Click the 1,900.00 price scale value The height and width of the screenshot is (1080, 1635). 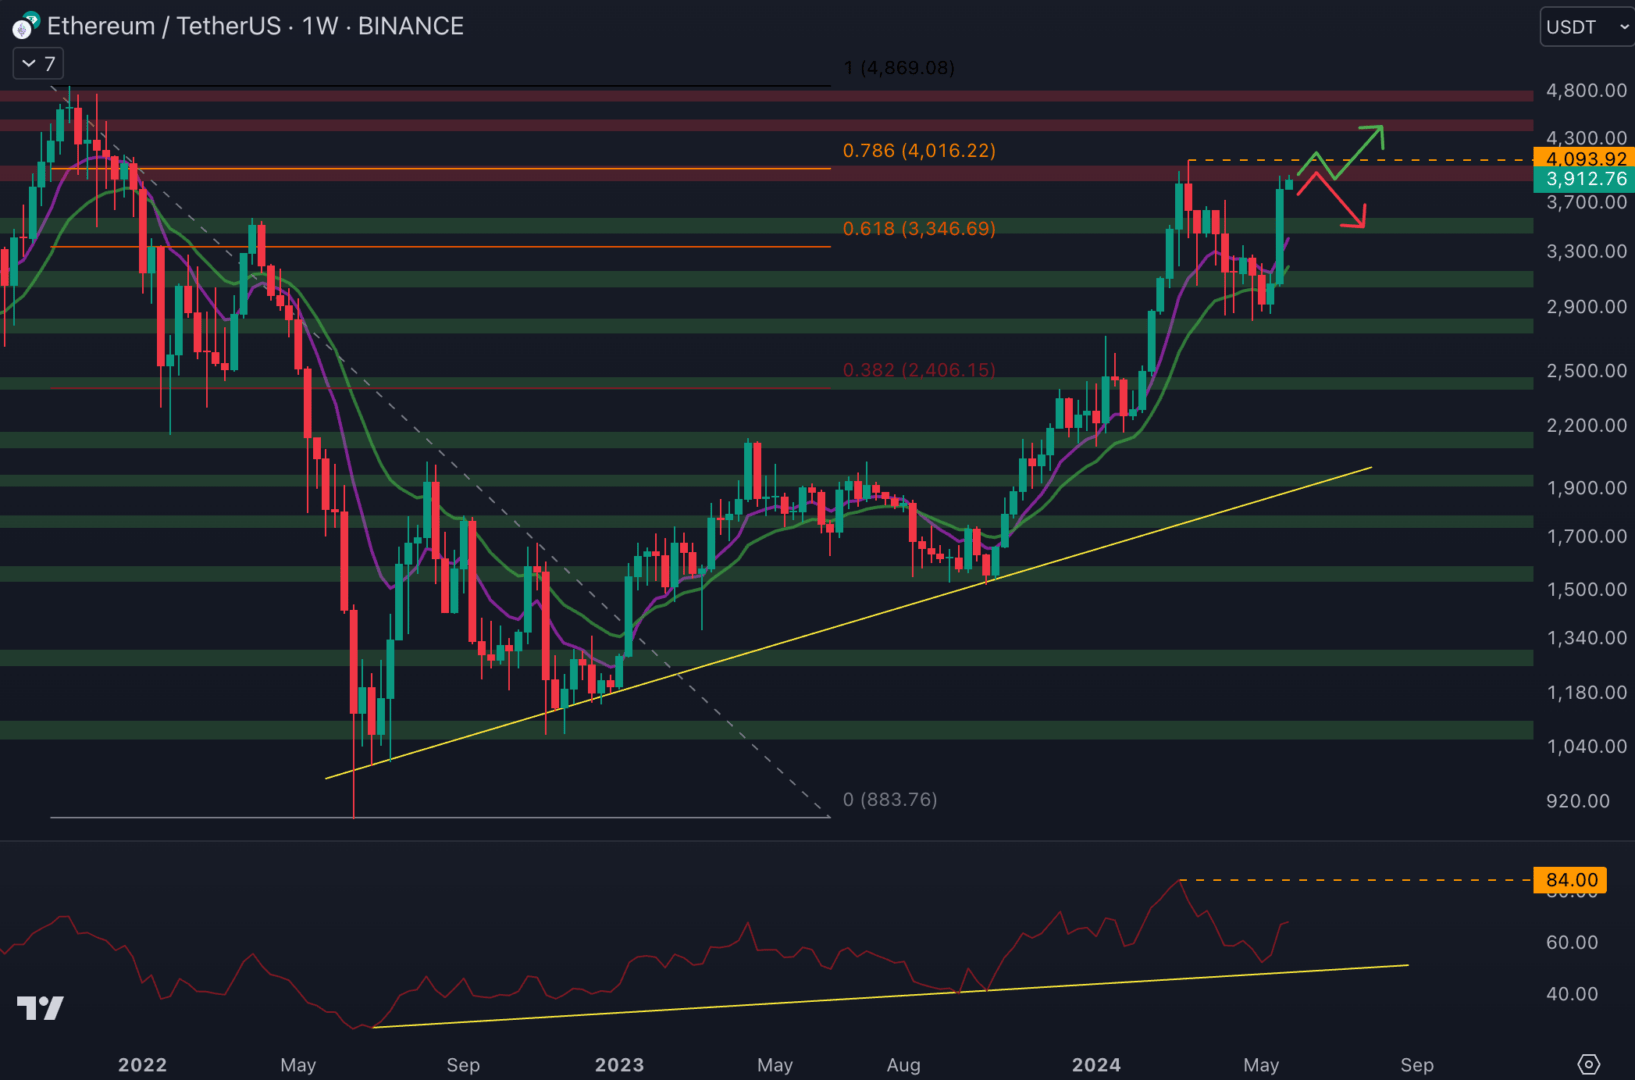point(1586,488)
